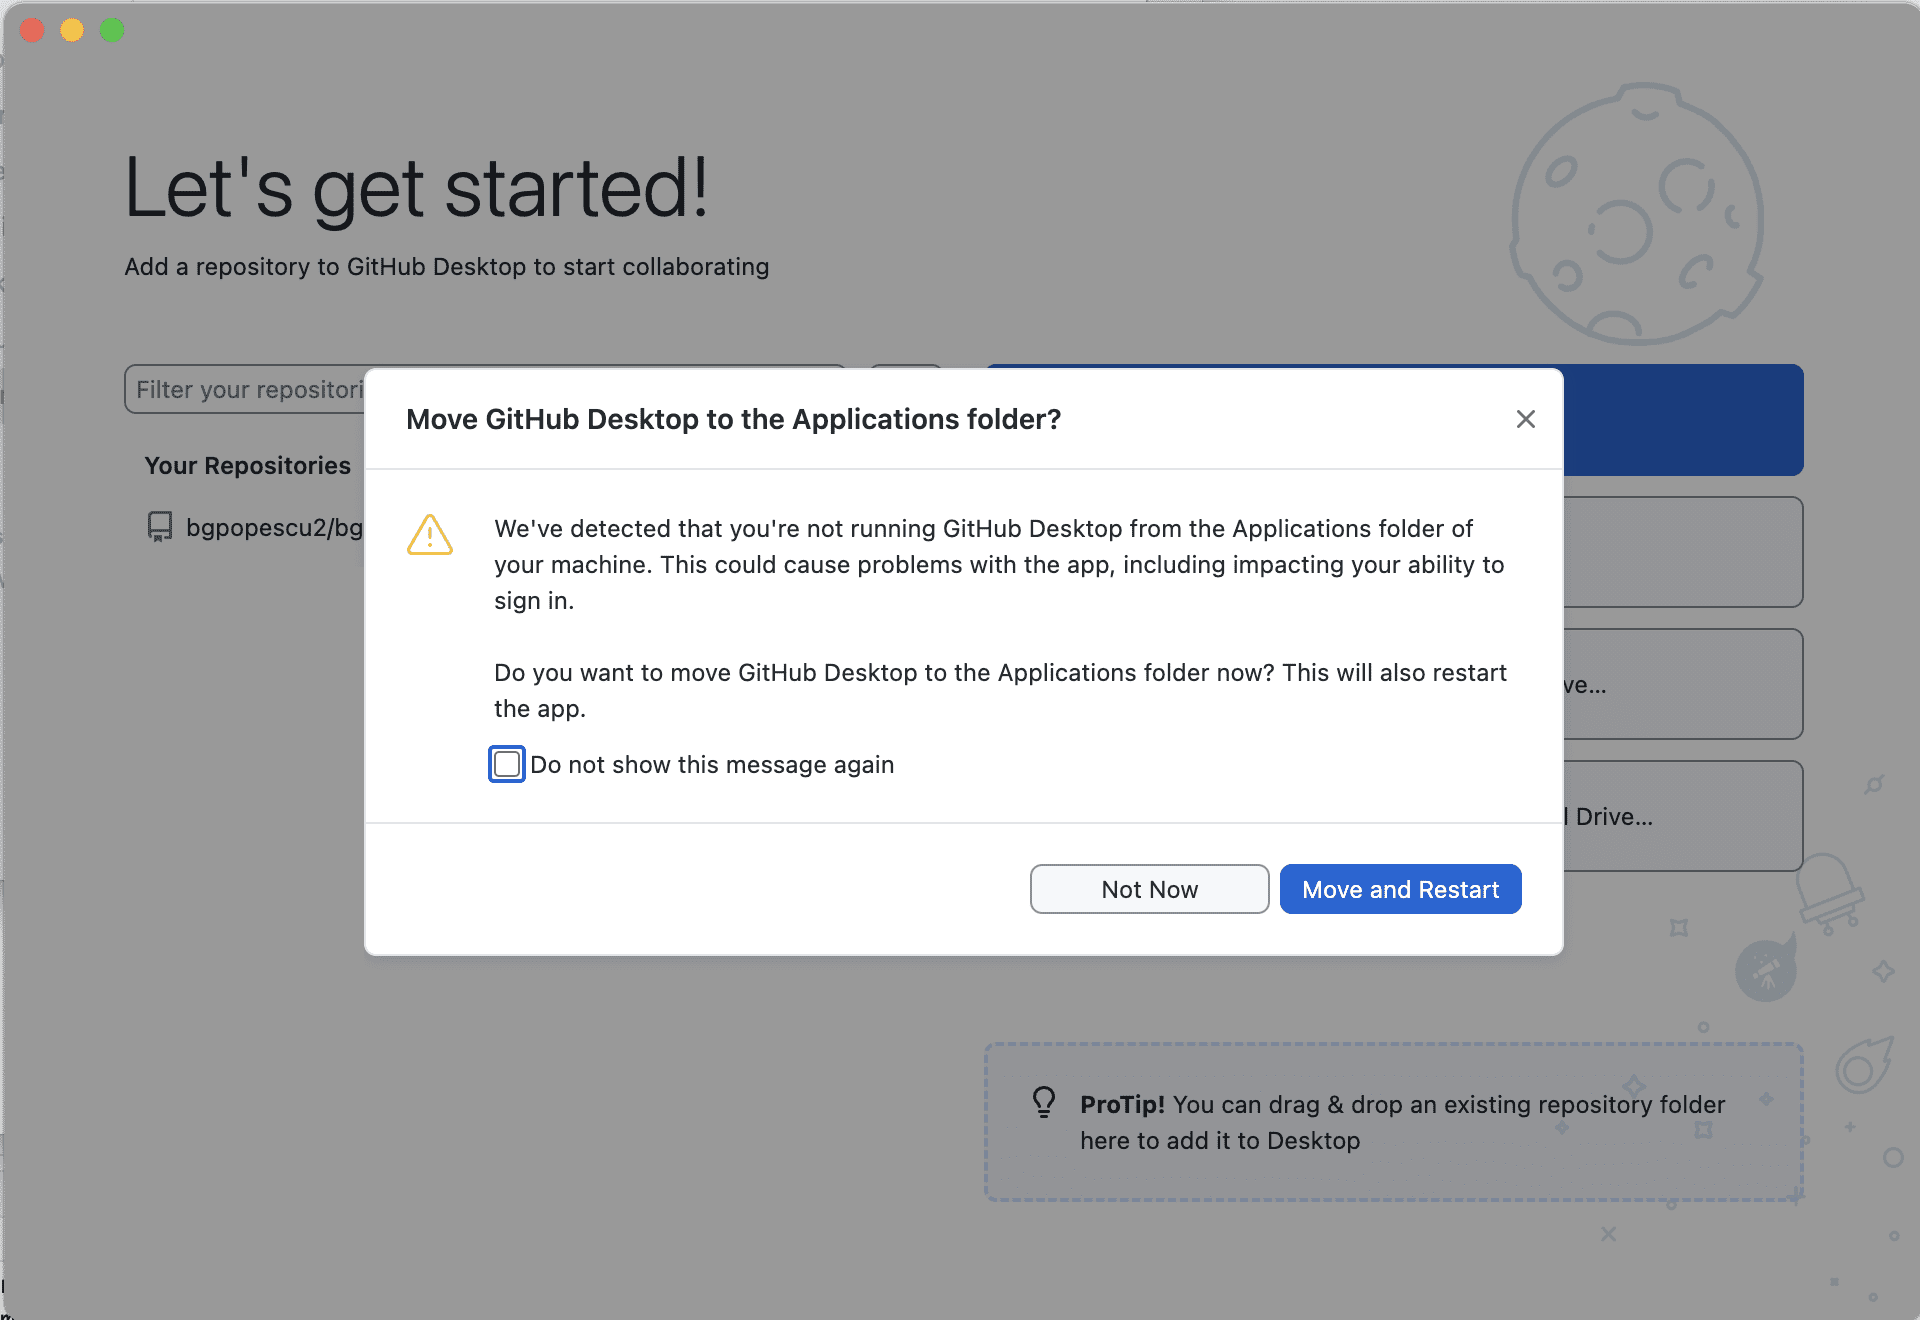The height and width of the screenshot is (1320, 1920).
Task: Close the Move GitHub Desktop dialog
Action: click(x=1525, y=419)
